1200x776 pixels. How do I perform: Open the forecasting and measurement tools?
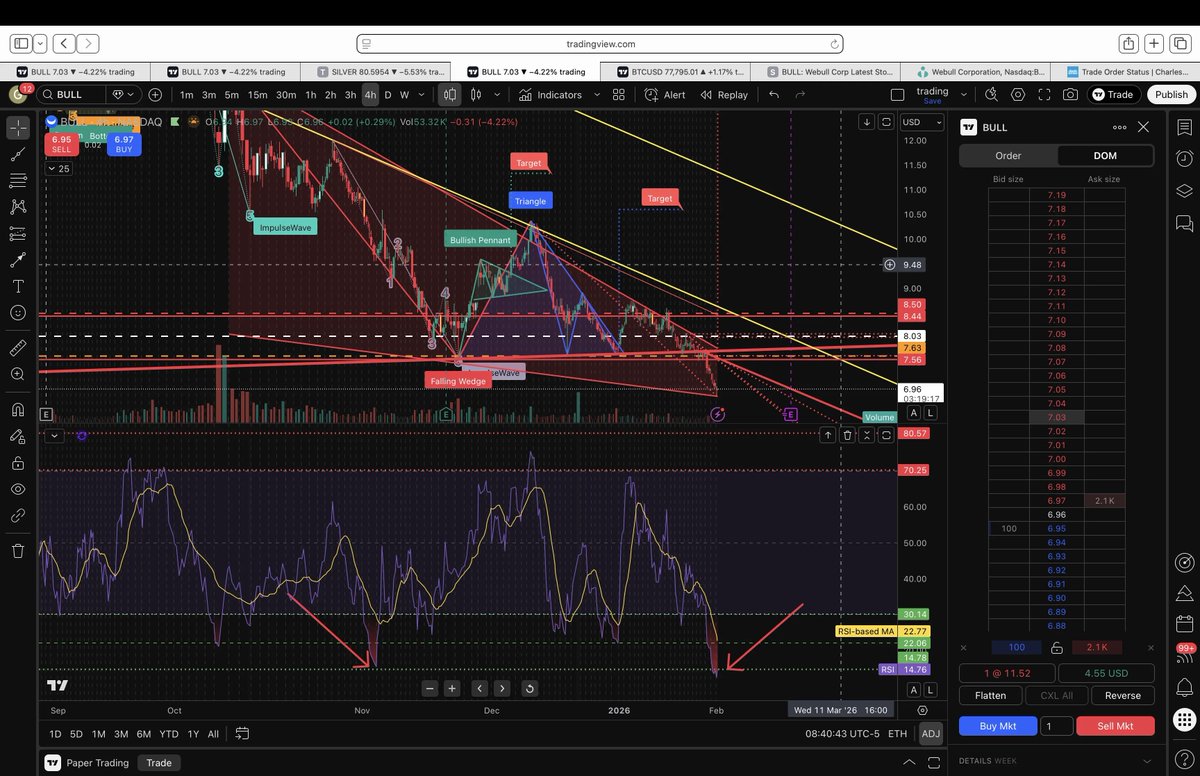tap(18, 233)
